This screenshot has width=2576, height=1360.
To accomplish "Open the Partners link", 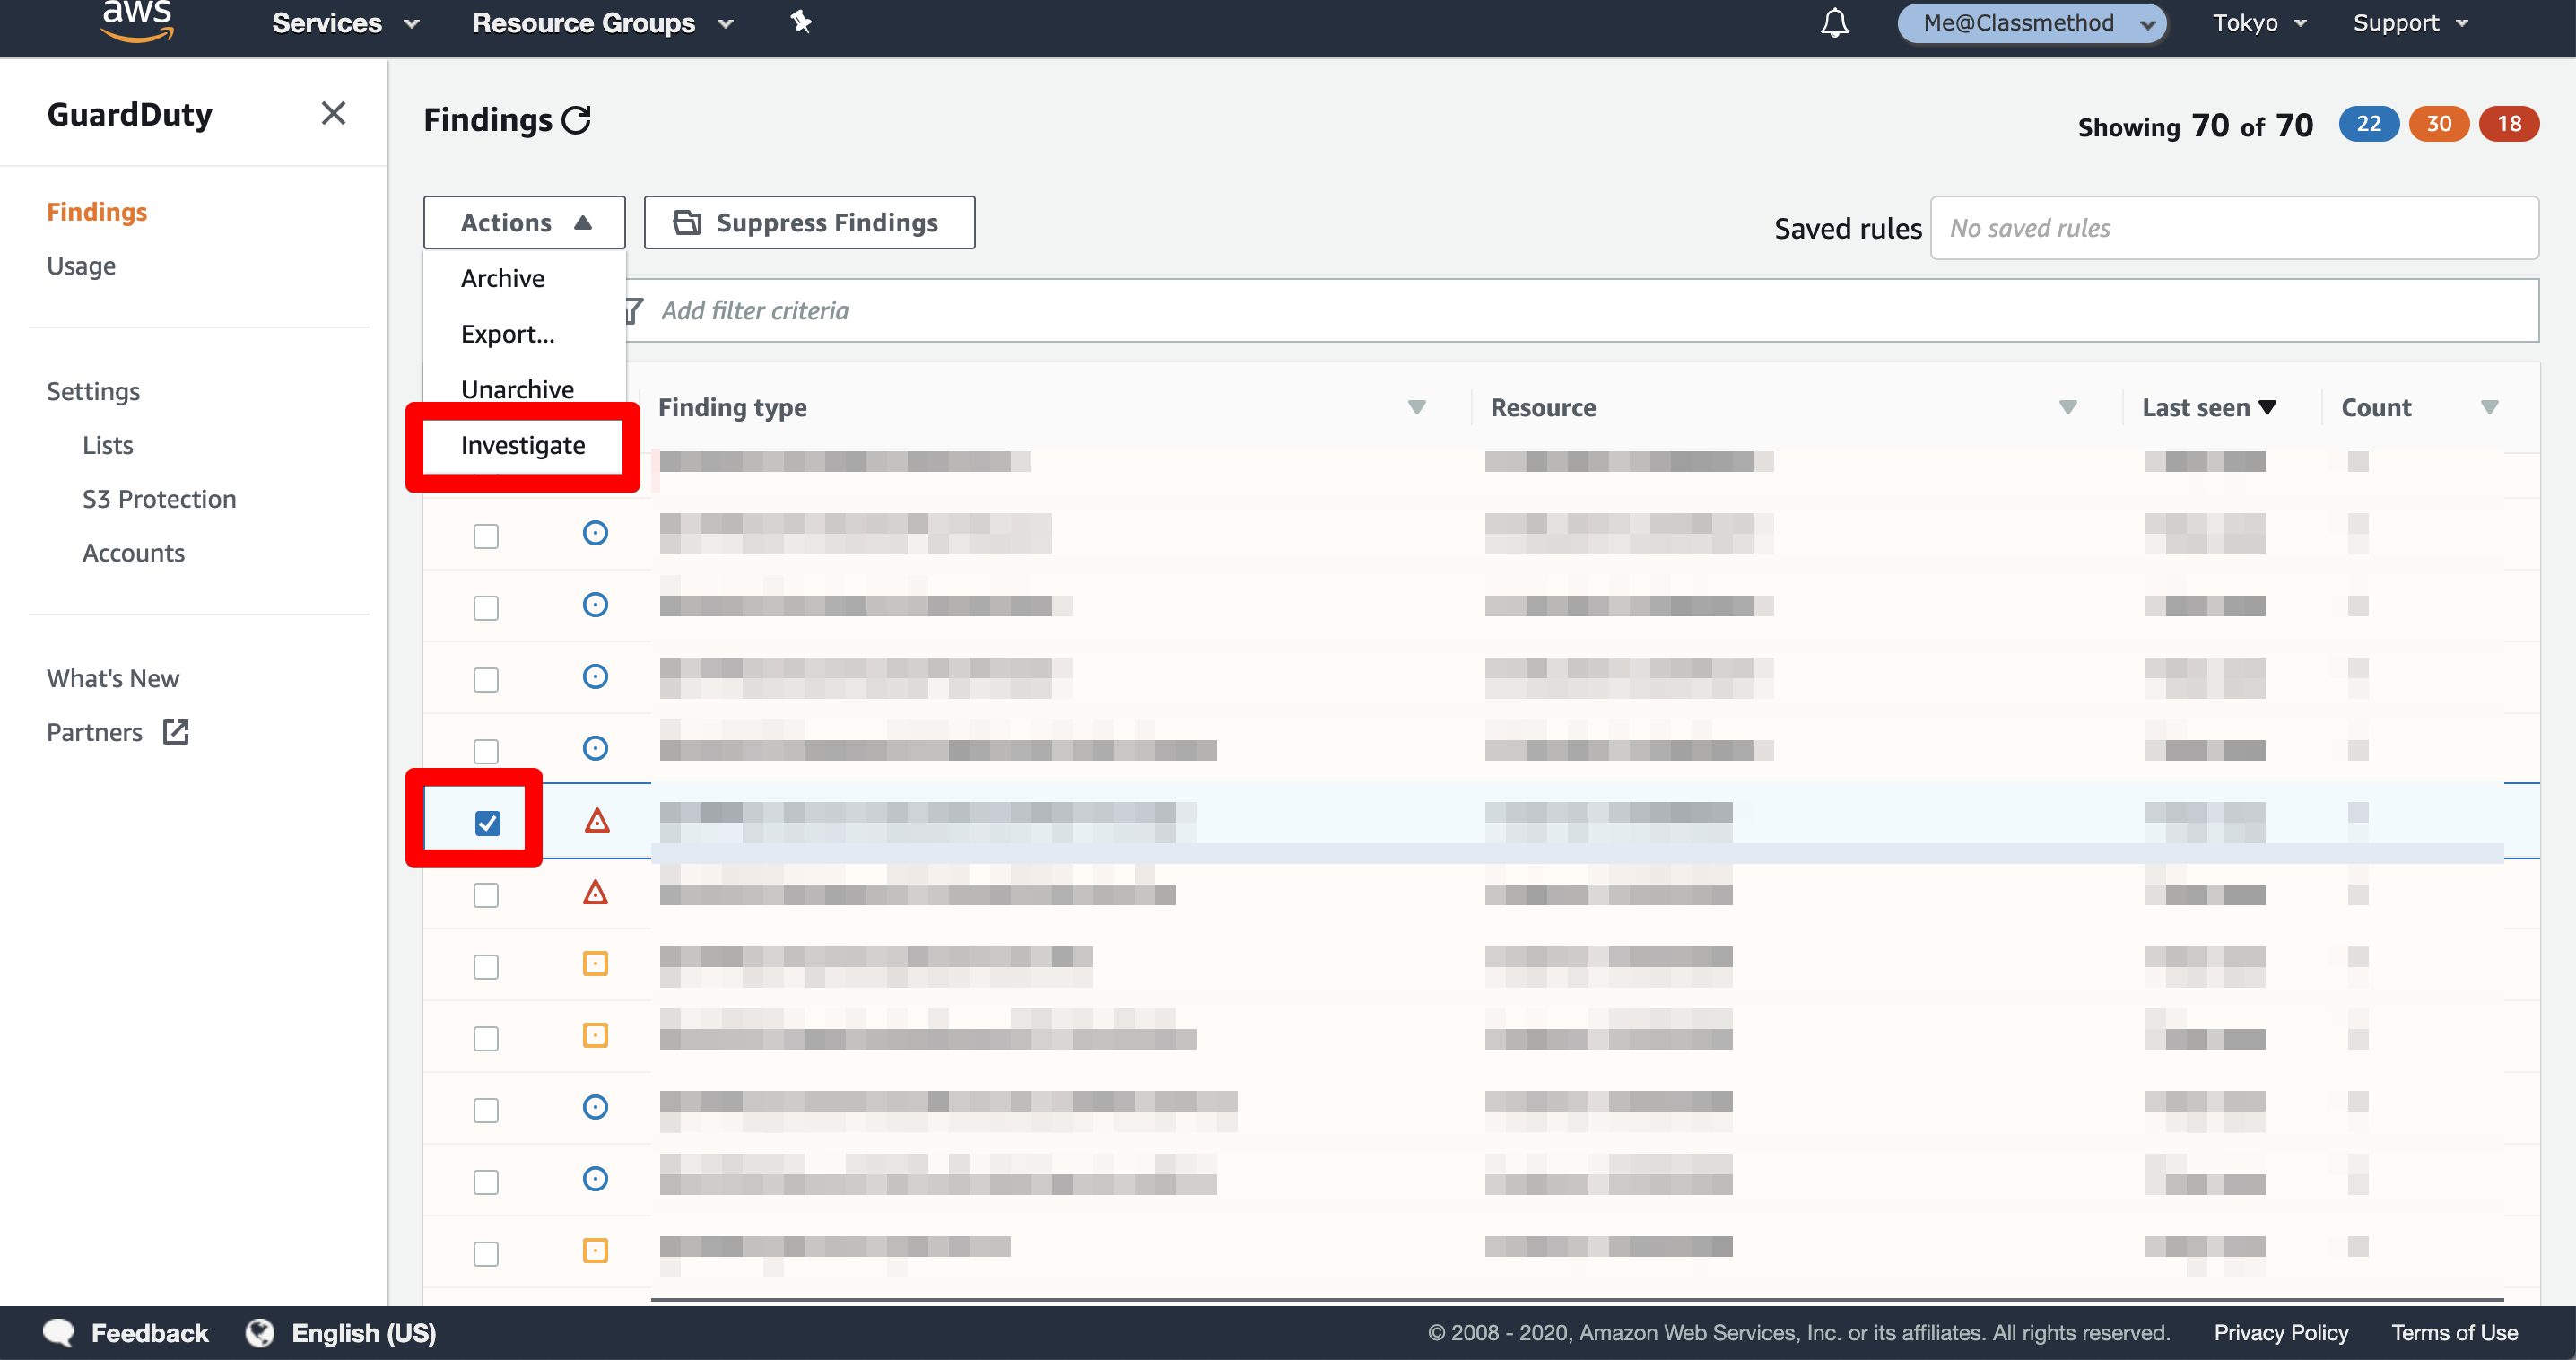I will (x=94, y=732).
